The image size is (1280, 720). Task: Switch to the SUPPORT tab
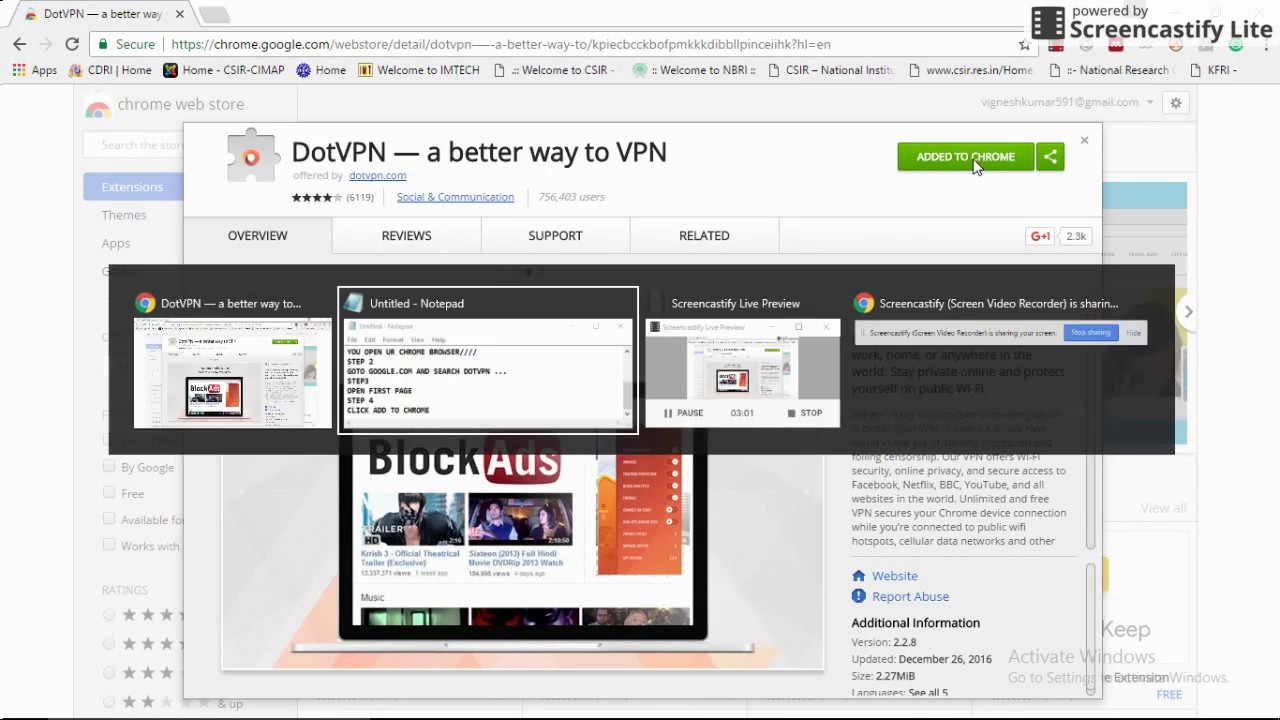click(x=555, y=236)
